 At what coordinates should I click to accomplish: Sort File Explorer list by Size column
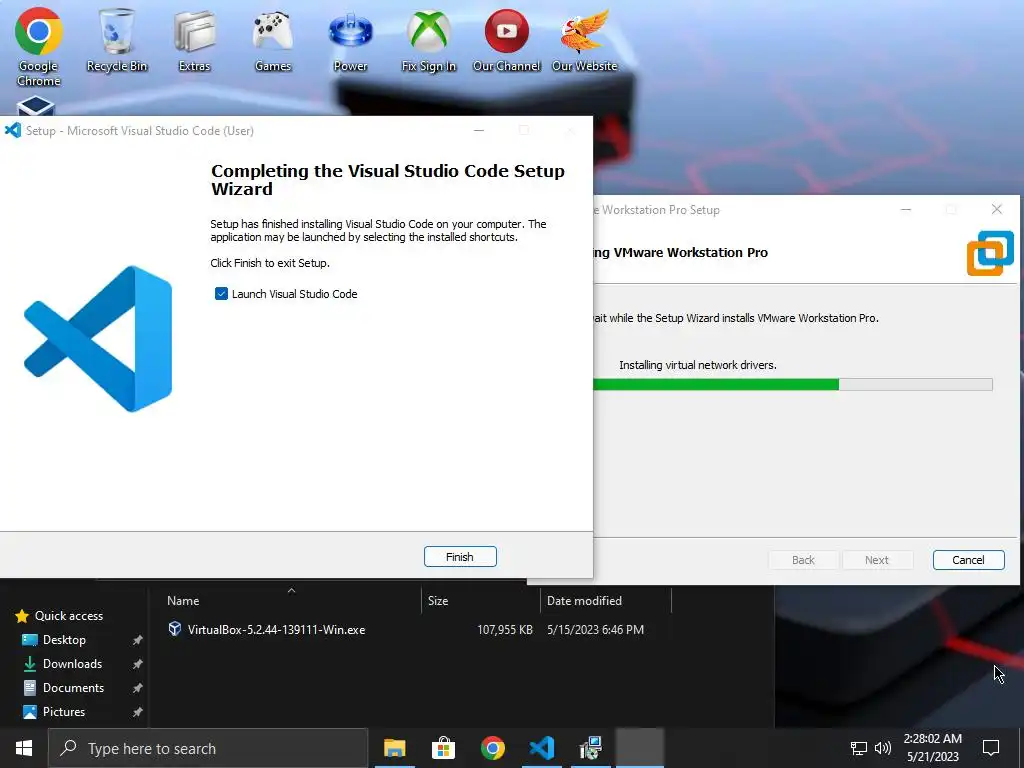pyautogui.click(x=438, y=601)
